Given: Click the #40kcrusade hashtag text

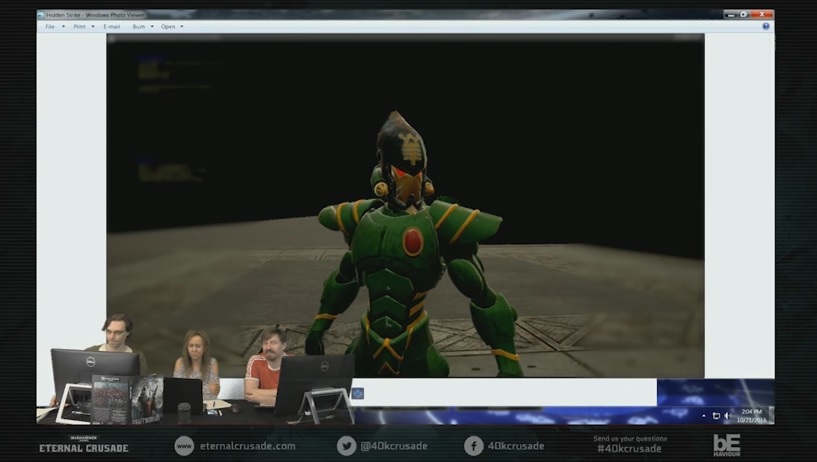Looking at the screenshot, I should pyautogui.click(x=629, y=448).
